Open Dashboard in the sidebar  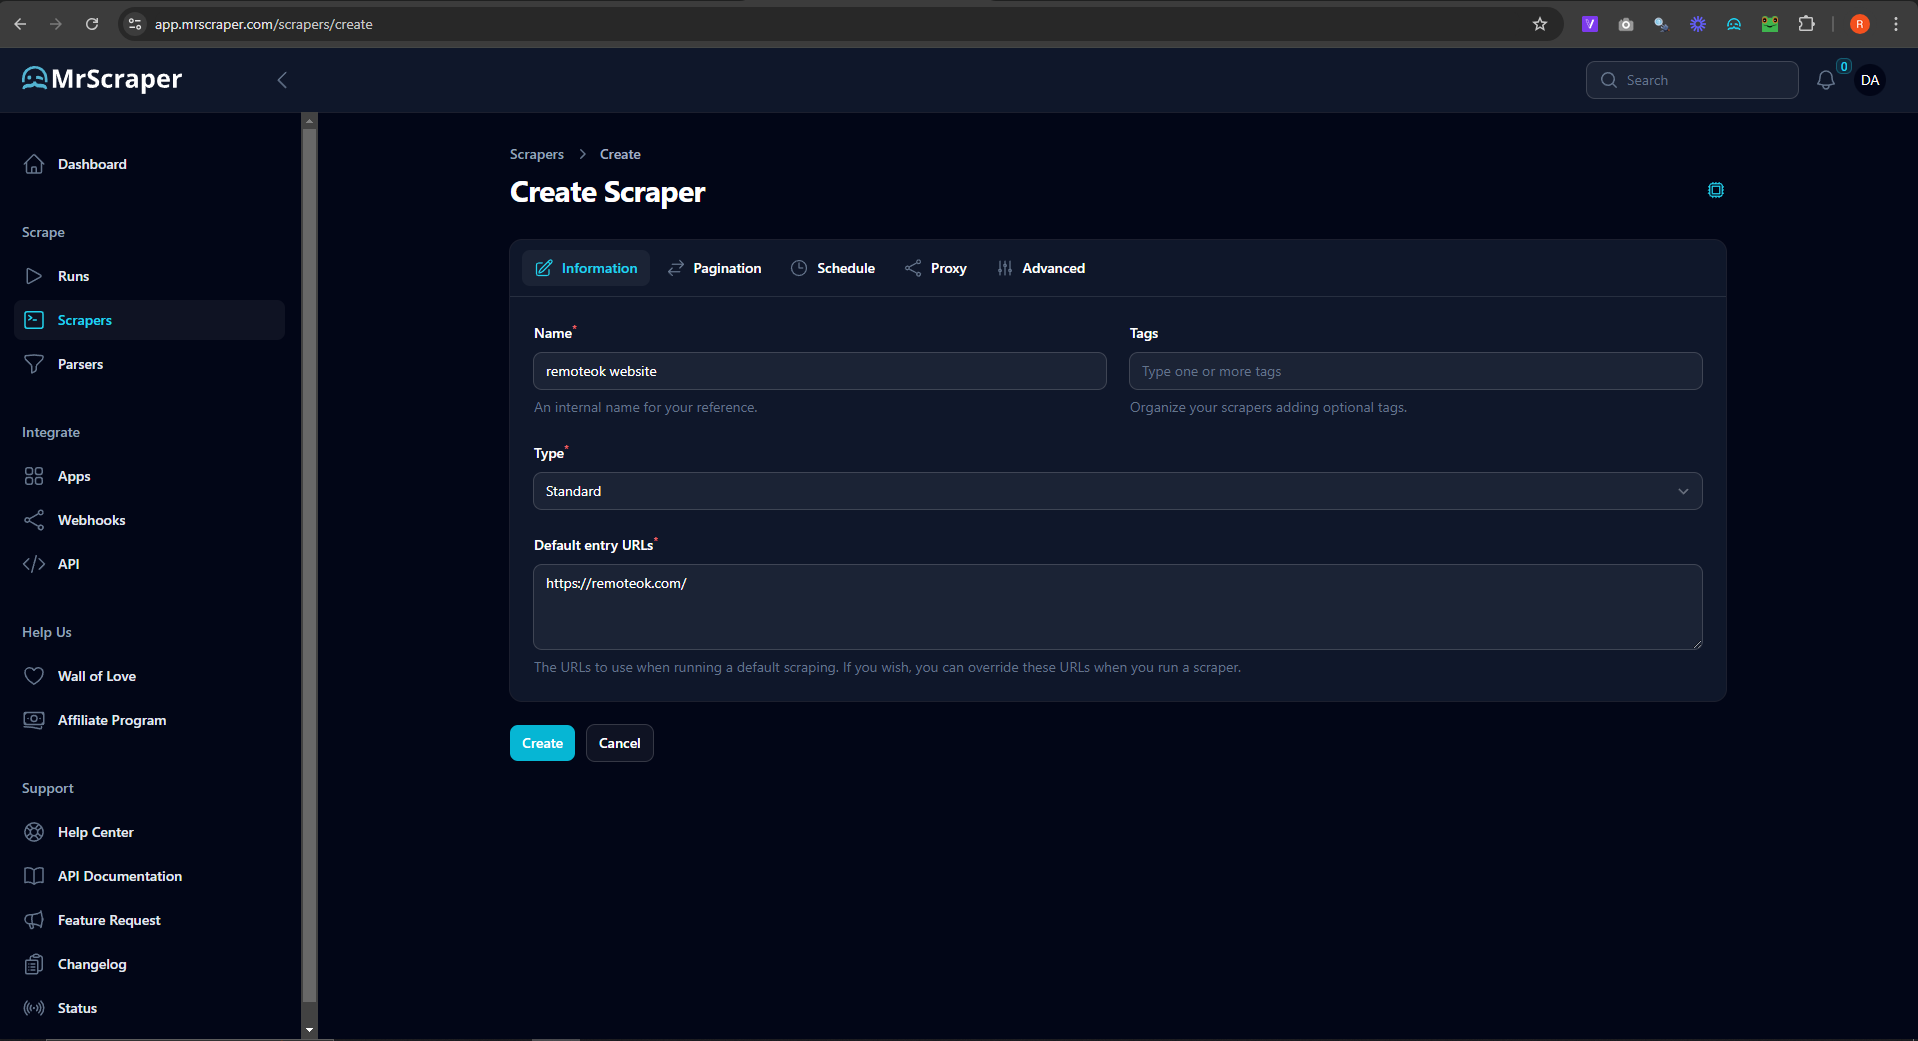tap(150, 164)
